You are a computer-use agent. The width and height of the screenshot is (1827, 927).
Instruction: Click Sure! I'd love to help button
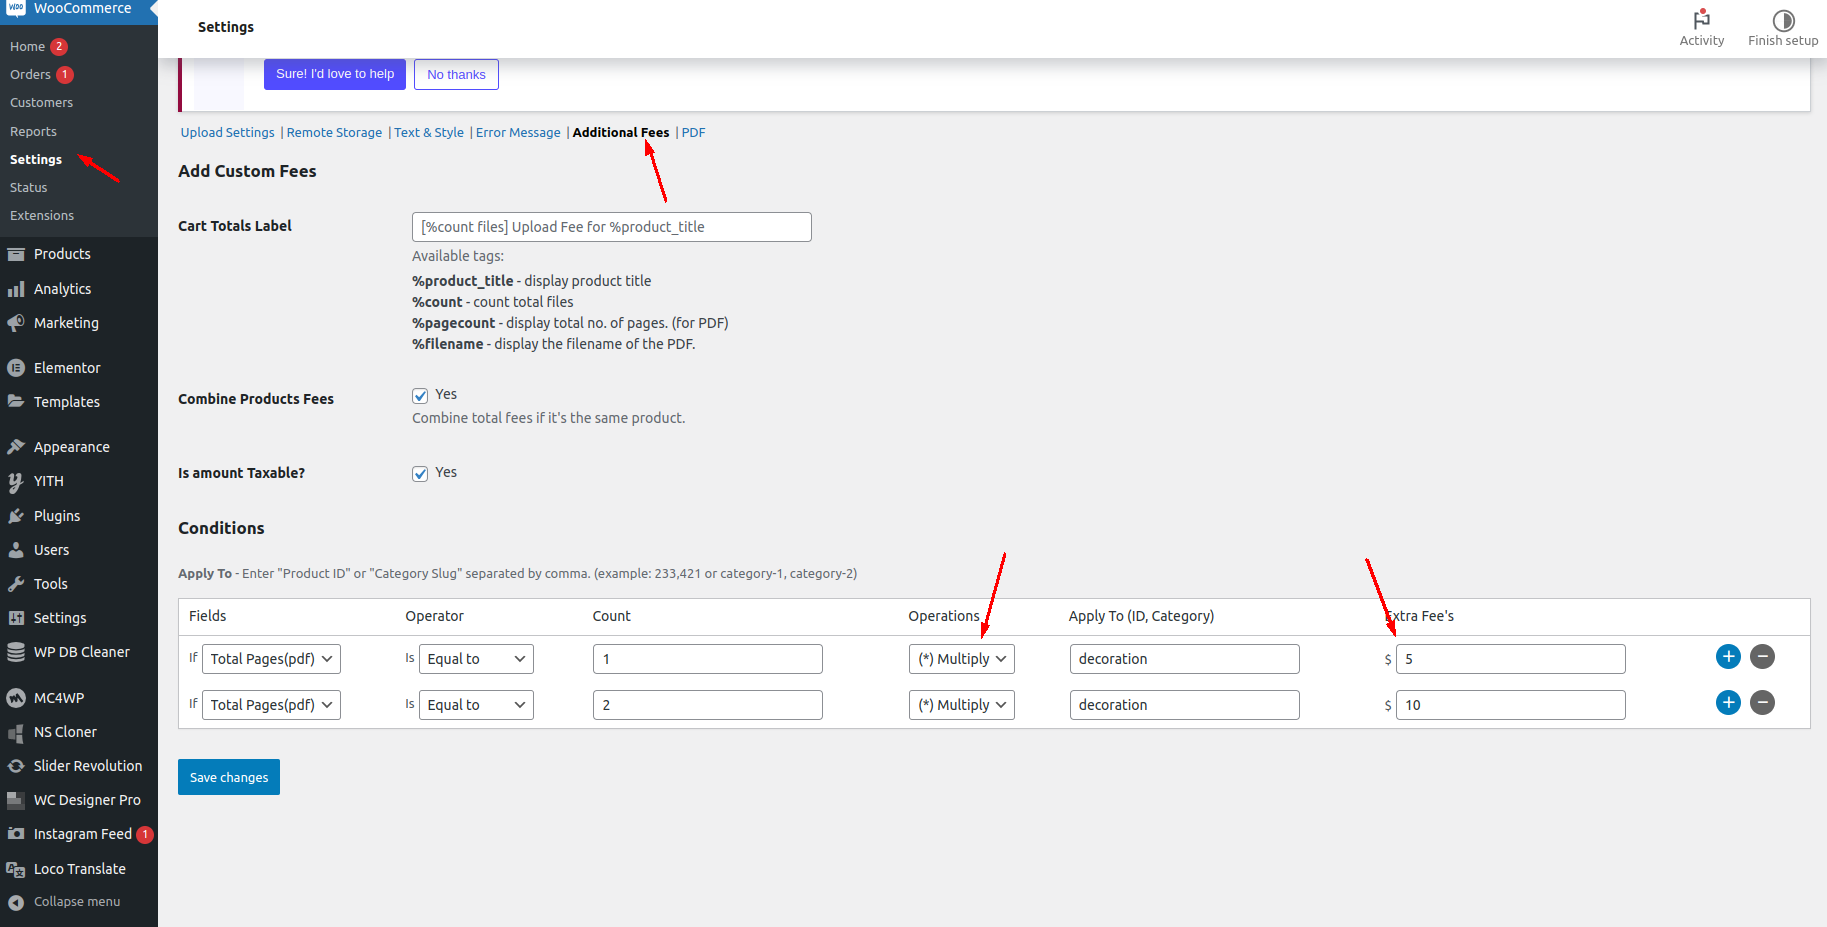pyautogui.click(x=335, y=74)
